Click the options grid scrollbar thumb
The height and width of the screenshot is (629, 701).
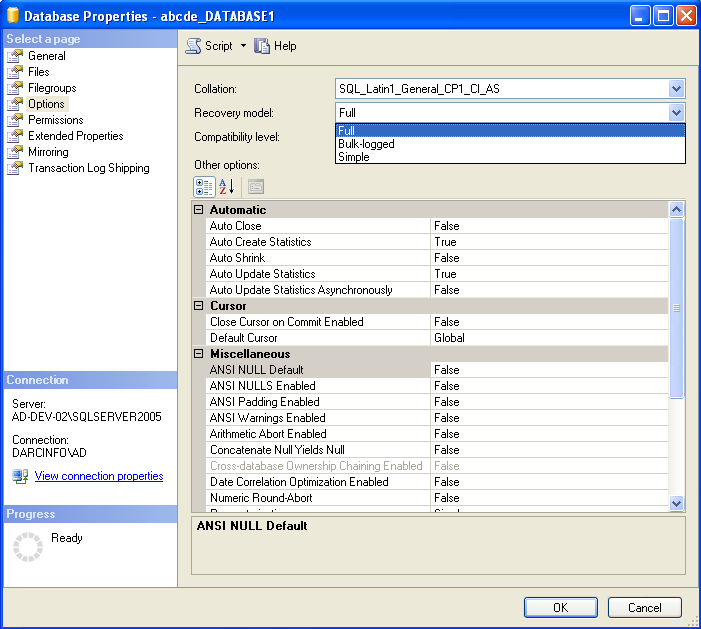tap(676, 308)
